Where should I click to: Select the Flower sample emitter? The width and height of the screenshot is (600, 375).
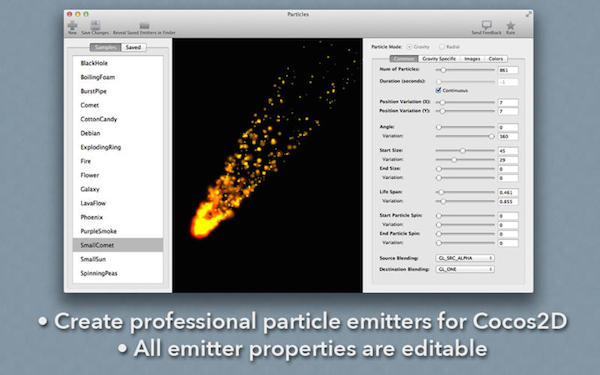pyautogui.click(x=118, y=175)
